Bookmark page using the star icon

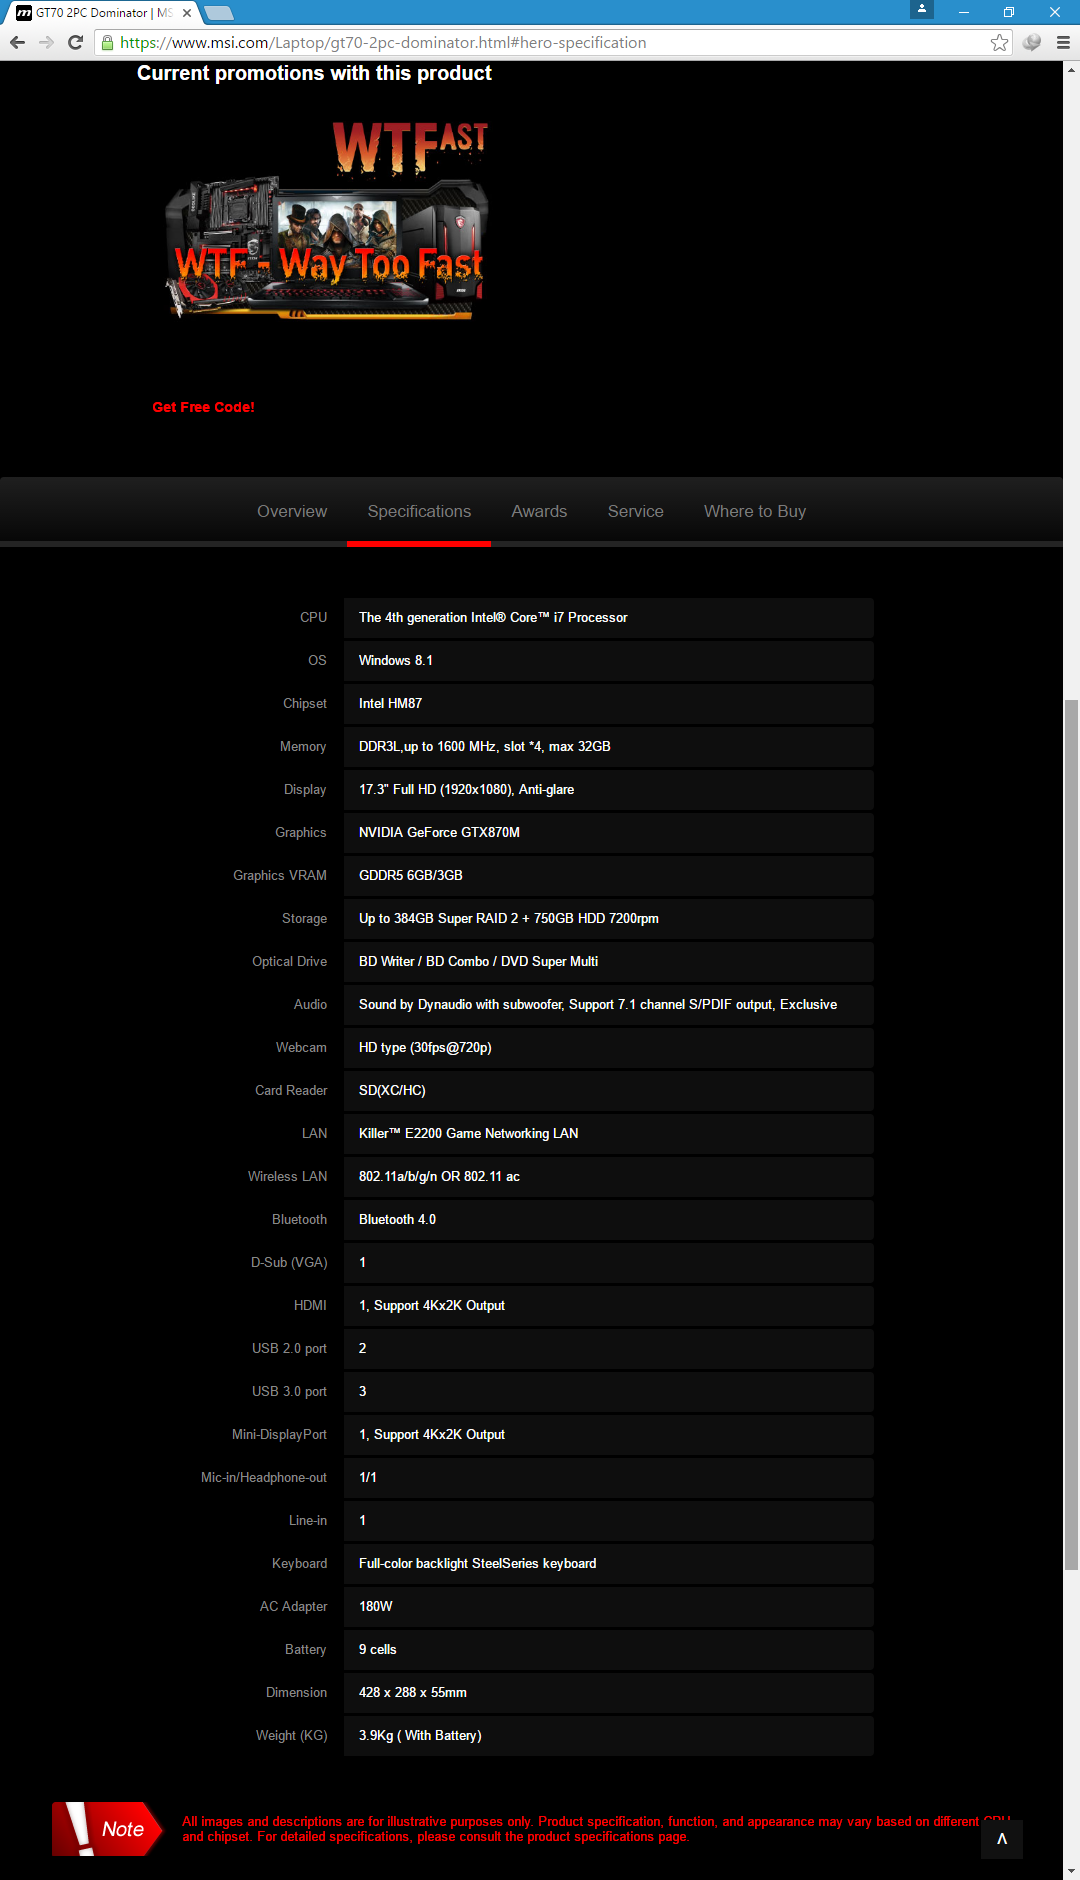click(999, 42)
